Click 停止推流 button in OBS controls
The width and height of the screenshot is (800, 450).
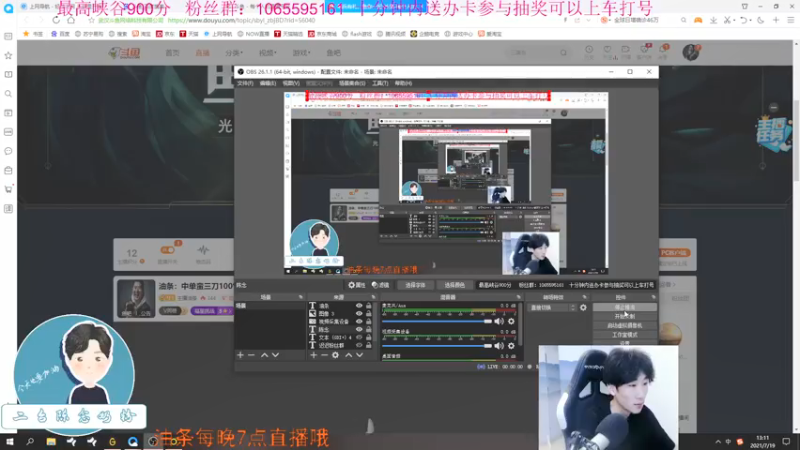[624, 307]
